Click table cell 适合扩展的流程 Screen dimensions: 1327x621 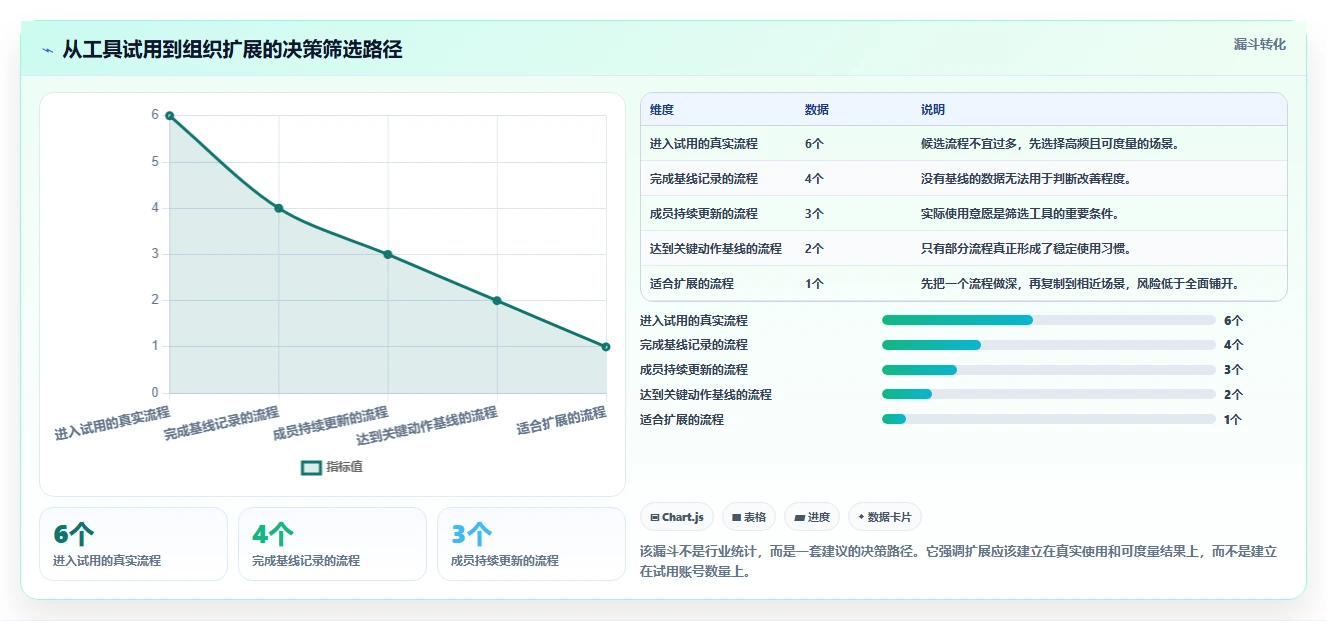(692, 284)
